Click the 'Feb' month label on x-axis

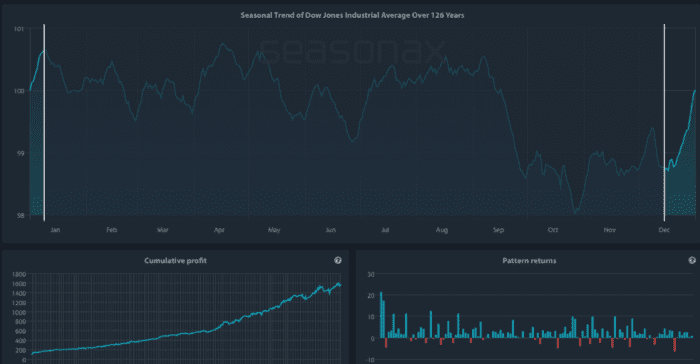(112, 230)
